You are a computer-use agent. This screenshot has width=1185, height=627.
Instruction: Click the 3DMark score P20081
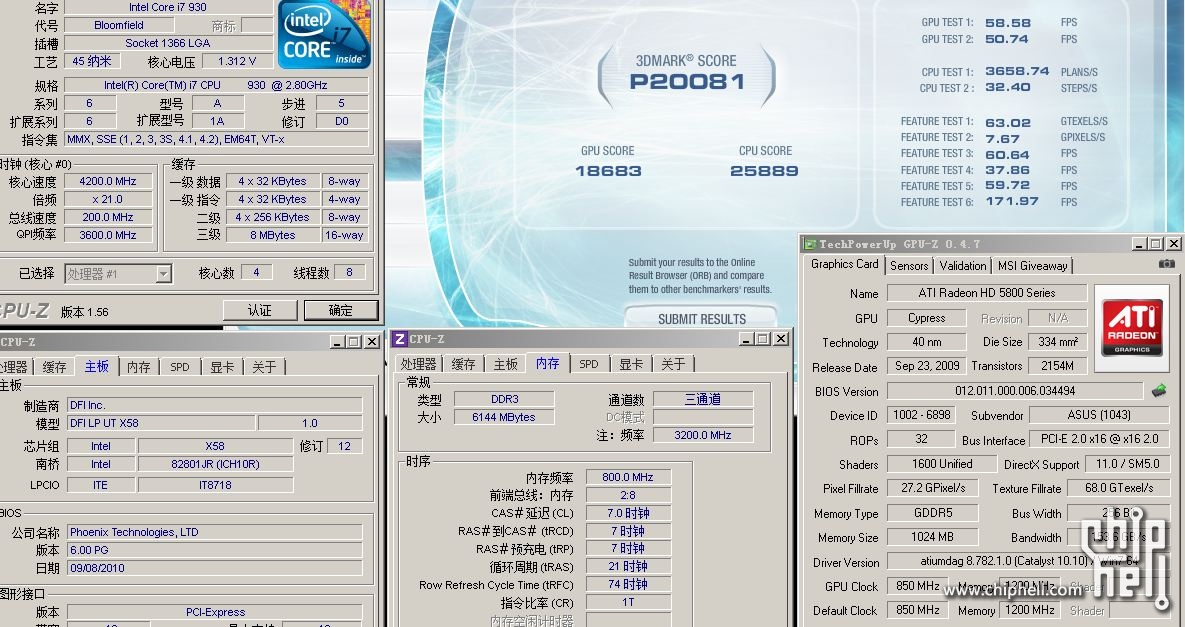pyautogui.click(x=687, y=82)
